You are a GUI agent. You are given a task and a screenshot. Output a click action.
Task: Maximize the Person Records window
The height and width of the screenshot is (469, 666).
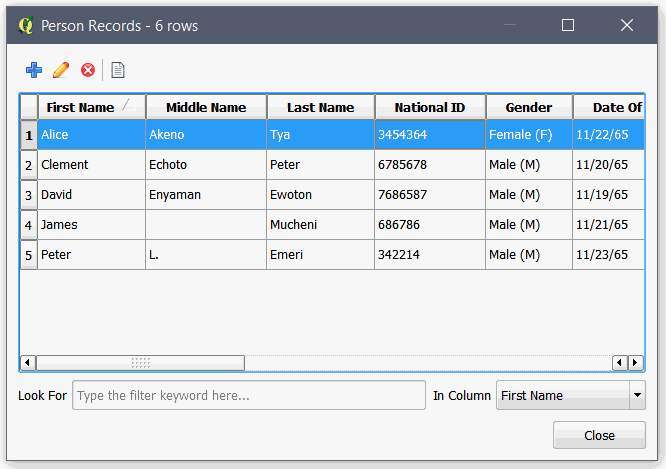tap(568, 25)
